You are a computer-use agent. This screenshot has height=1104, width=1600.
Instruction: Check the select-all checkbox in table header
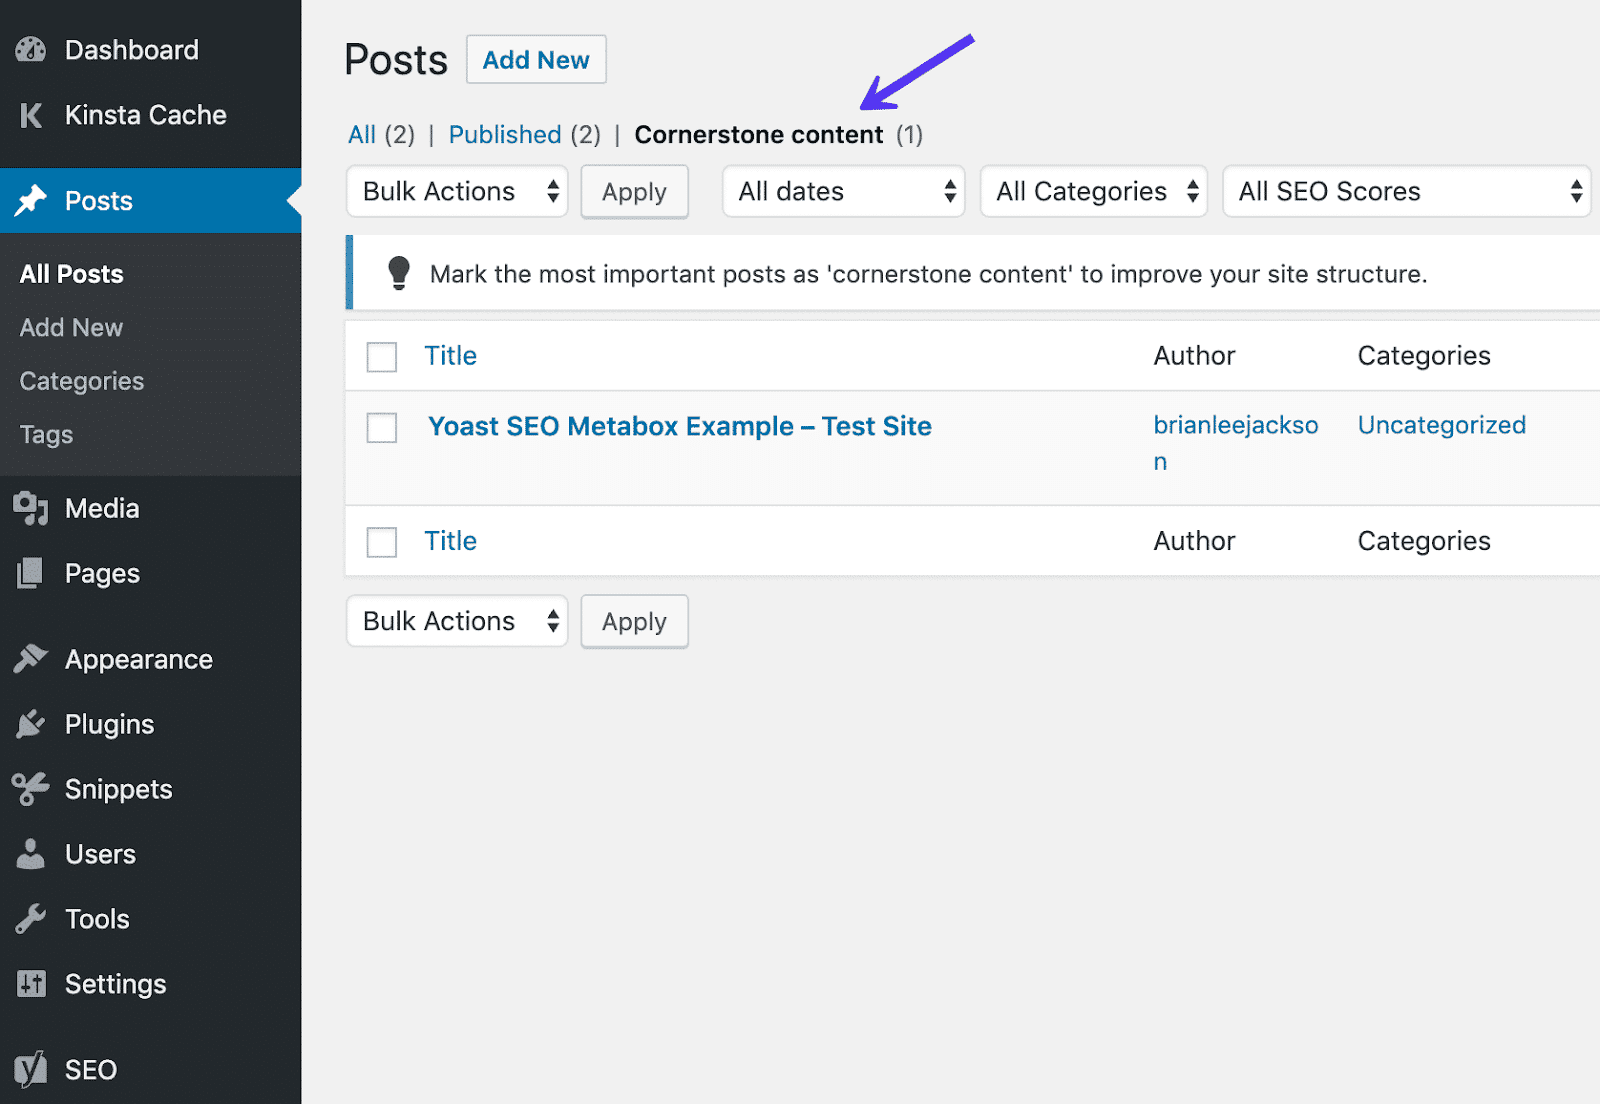pyautogui.click(x=381, y=356)
